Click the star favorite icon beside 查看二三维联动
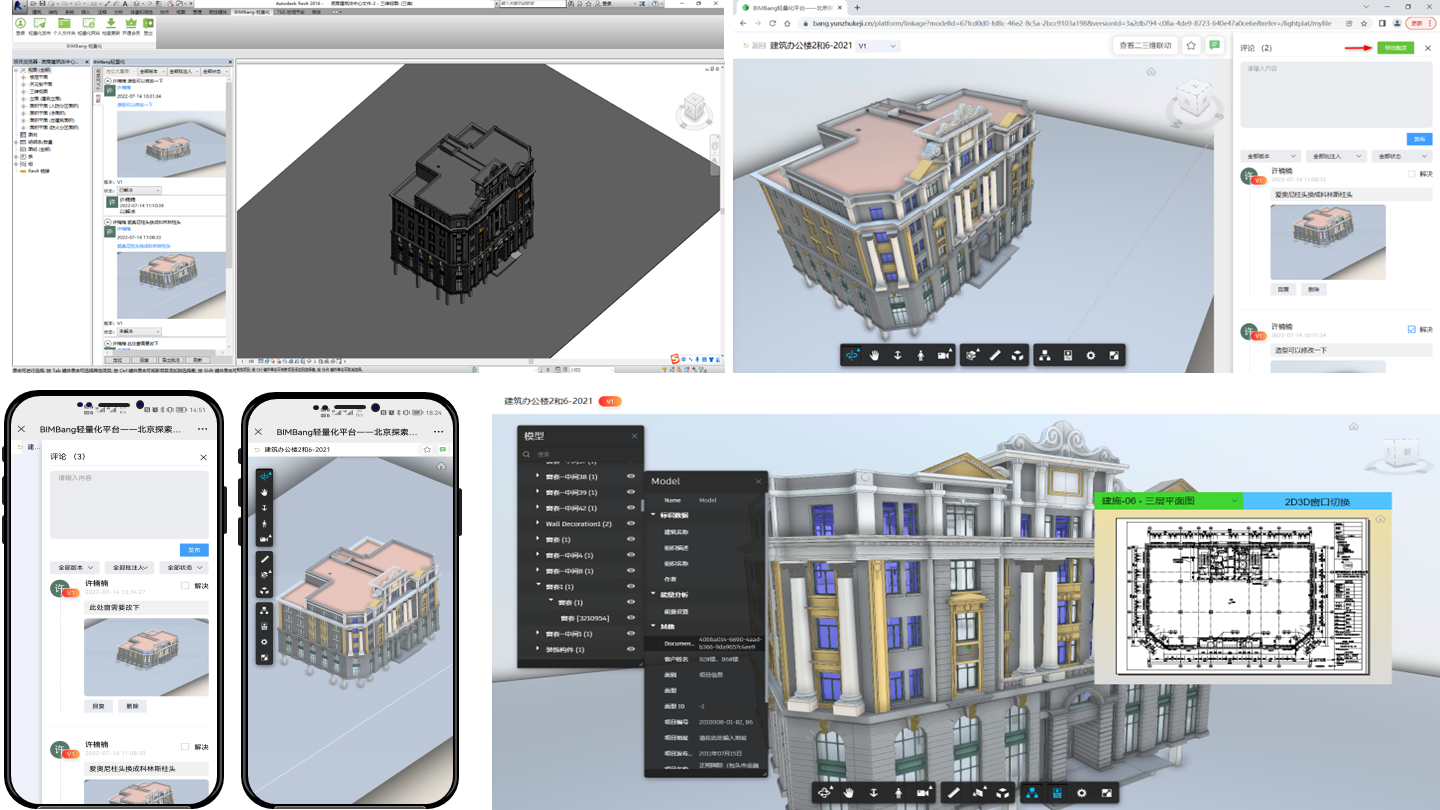Viewport: 1440px width, 810px height. pos(1191,45)
